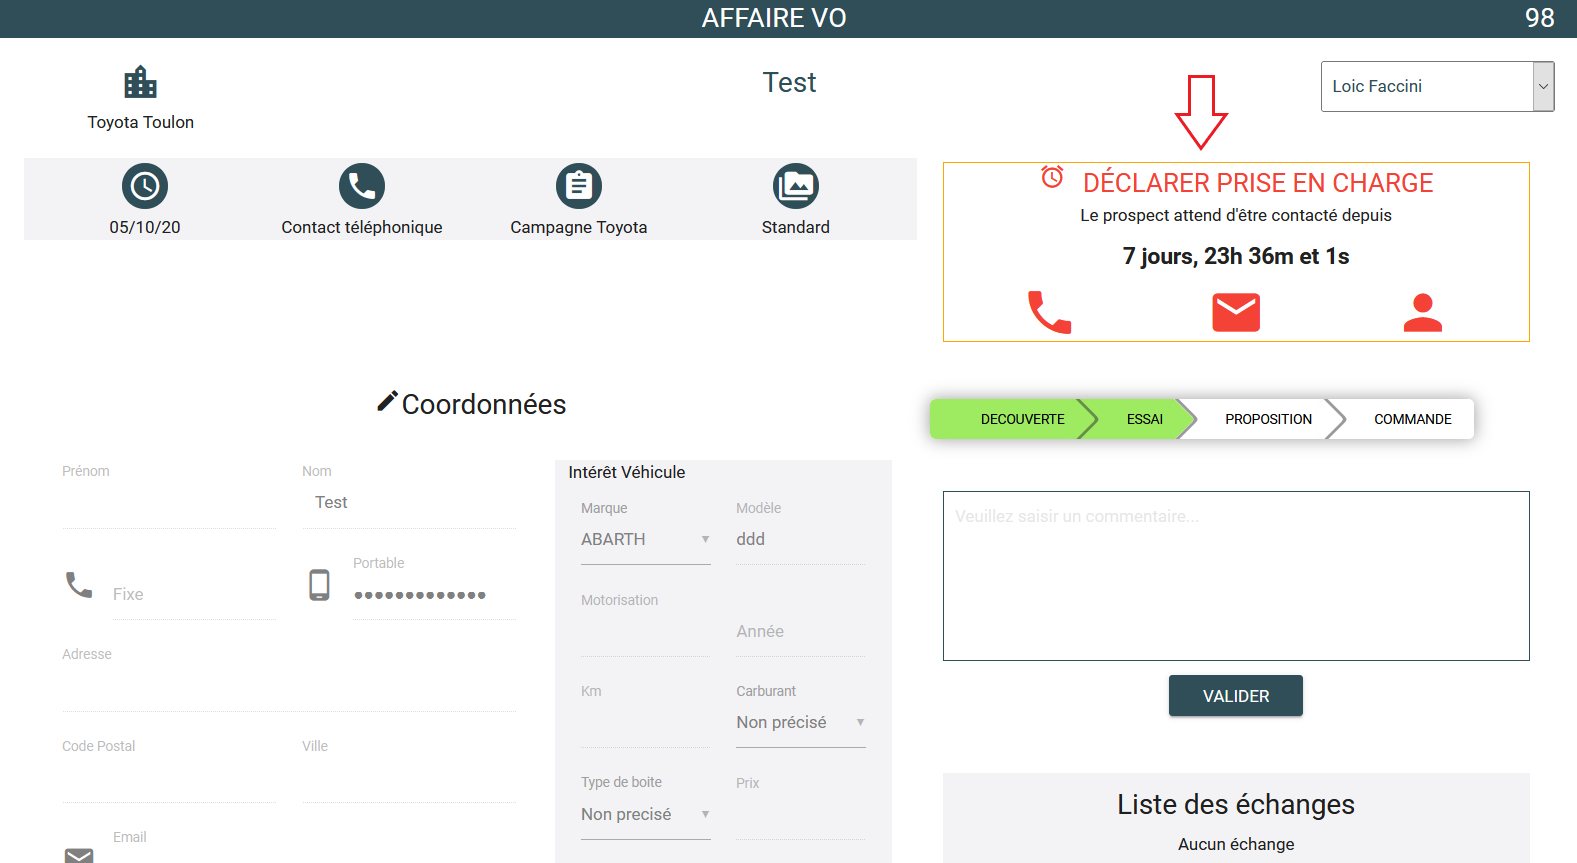Click the Modèle field containing ddd
The width and height of the screenshot is (1577, 863).
pos(799,540)
